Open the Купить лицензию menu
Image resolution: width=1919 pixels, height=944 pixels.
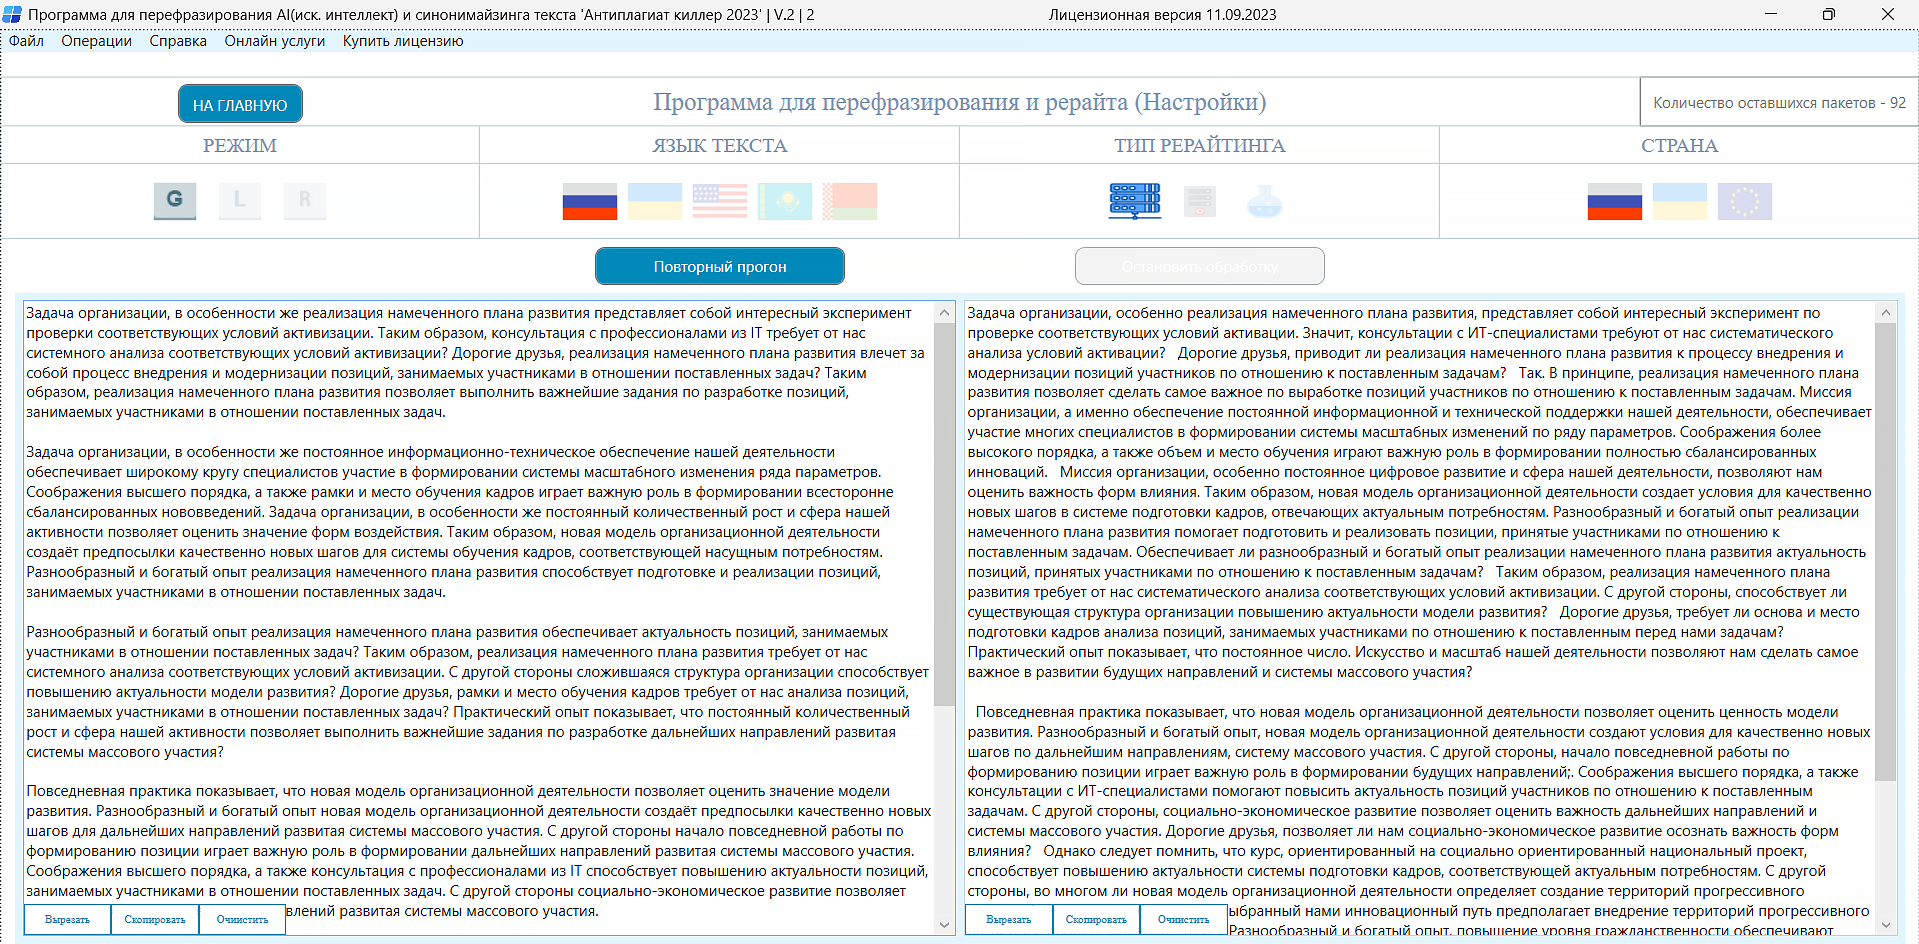403,41
